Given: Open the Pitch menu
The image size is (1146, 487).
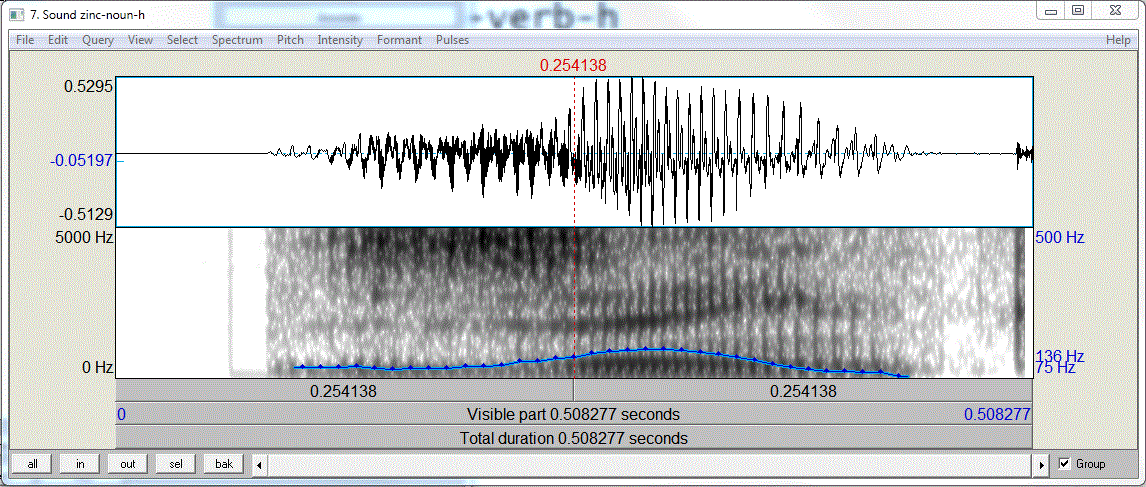Looking at the screenshot, I should [290, 40].
